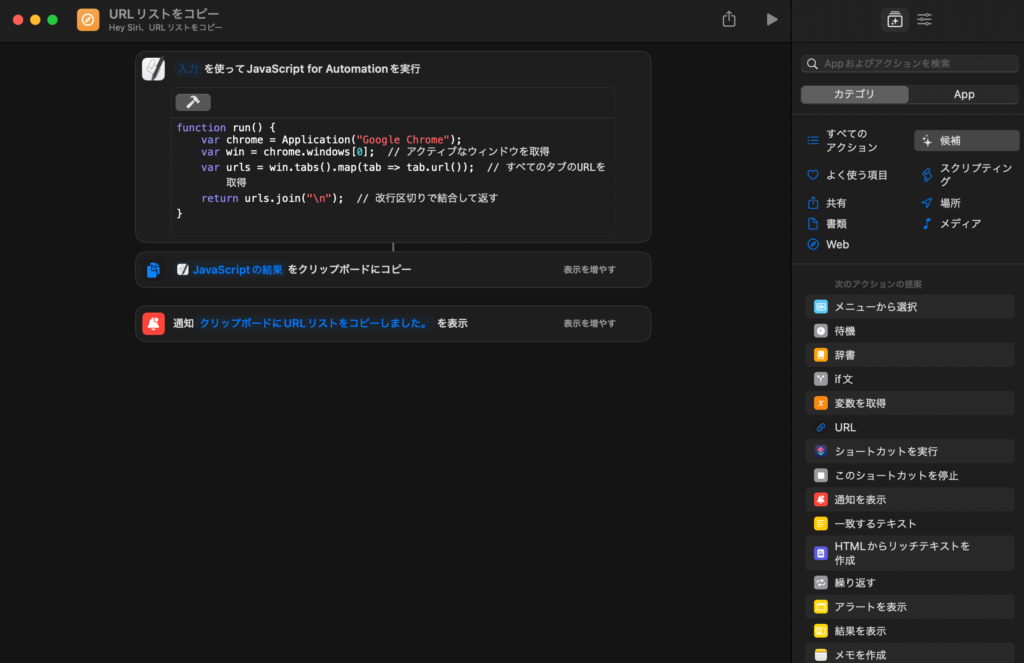Click the search field for apps and actions
The image size is (1024, 663).
click(x=910, y=63)
